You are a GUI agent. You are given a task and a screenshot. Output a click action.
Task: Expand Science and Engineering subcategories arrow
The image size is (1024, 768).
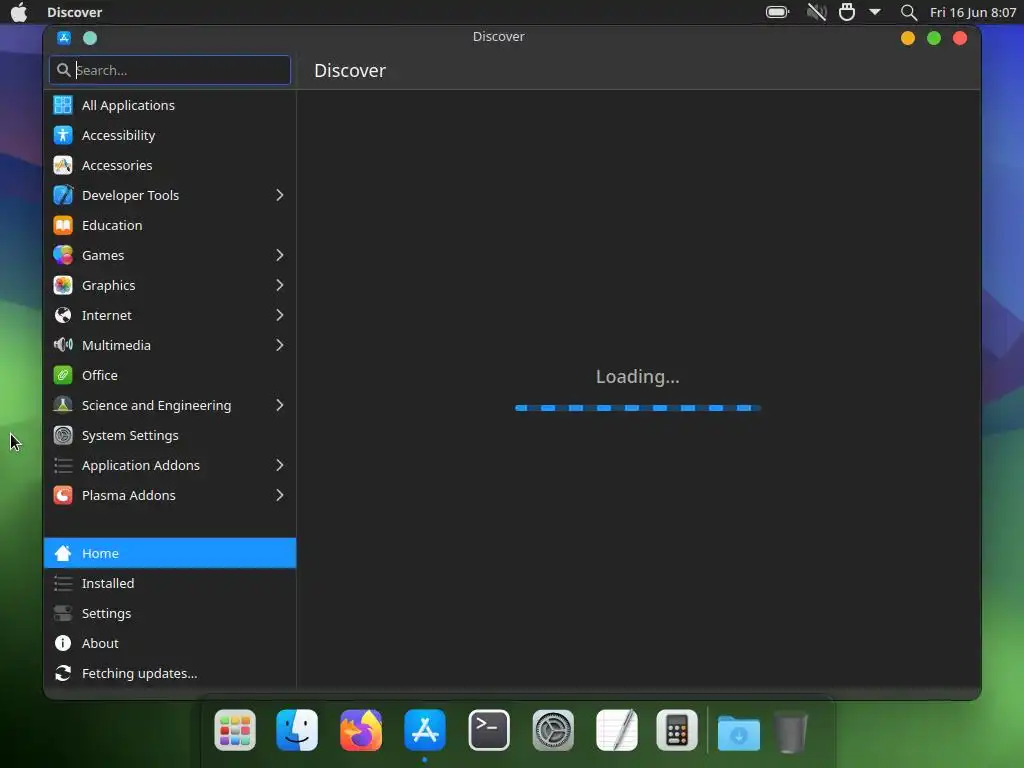(280, 406)
